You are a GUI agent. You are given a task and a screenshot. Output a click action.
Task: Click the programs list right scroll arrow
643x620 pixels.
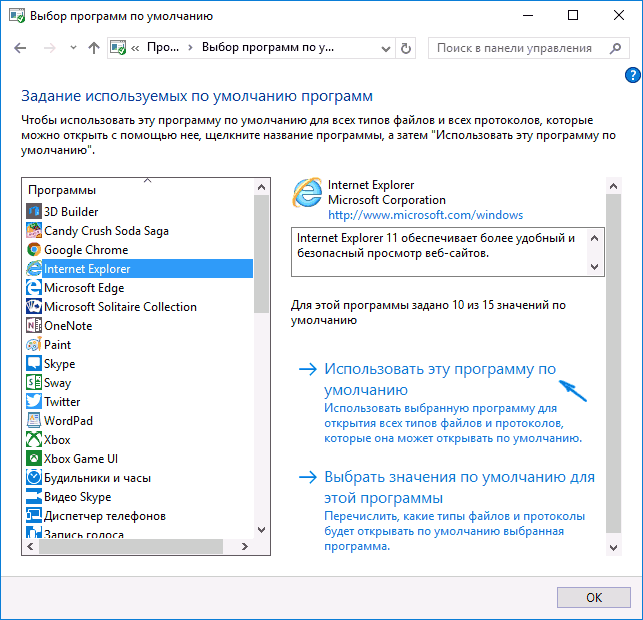(245, 546)
